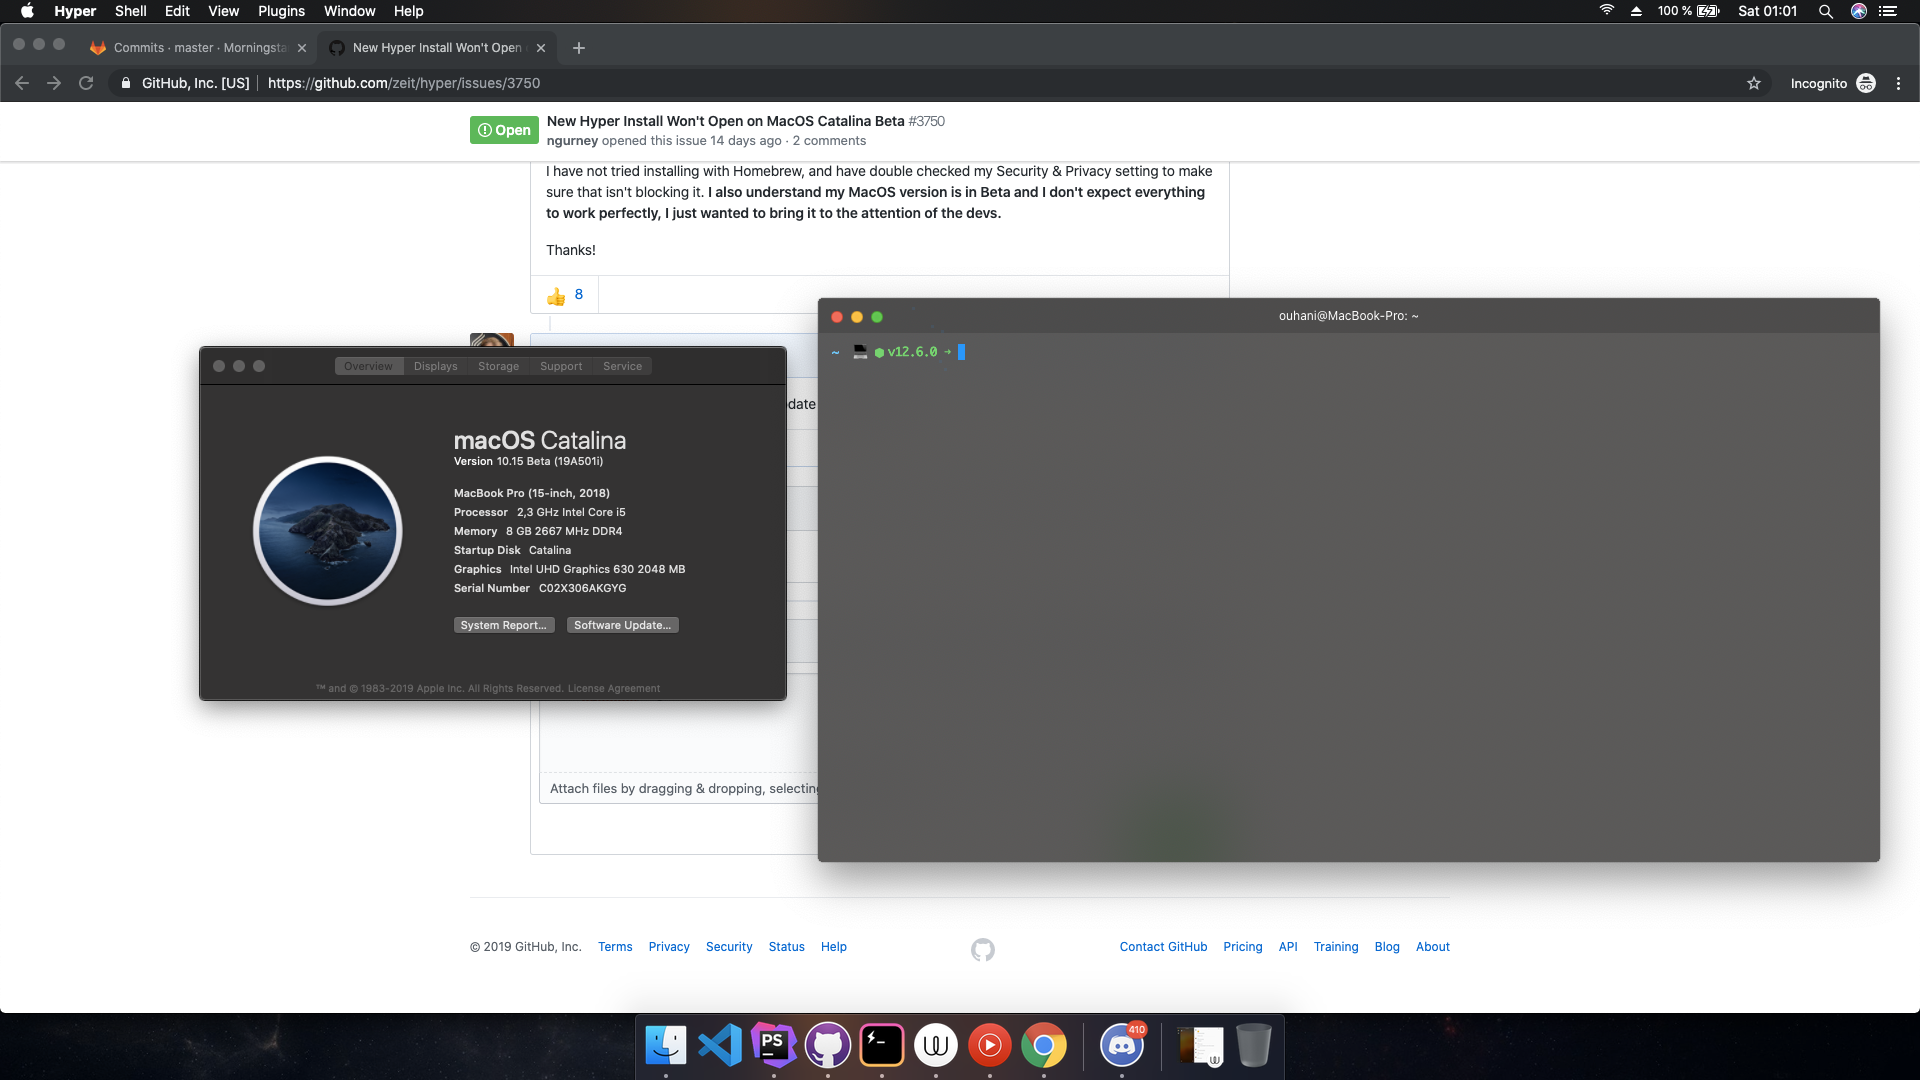Switch to the Displays tab
This screenshot has width=1920, height=1080.
[435, 366]
